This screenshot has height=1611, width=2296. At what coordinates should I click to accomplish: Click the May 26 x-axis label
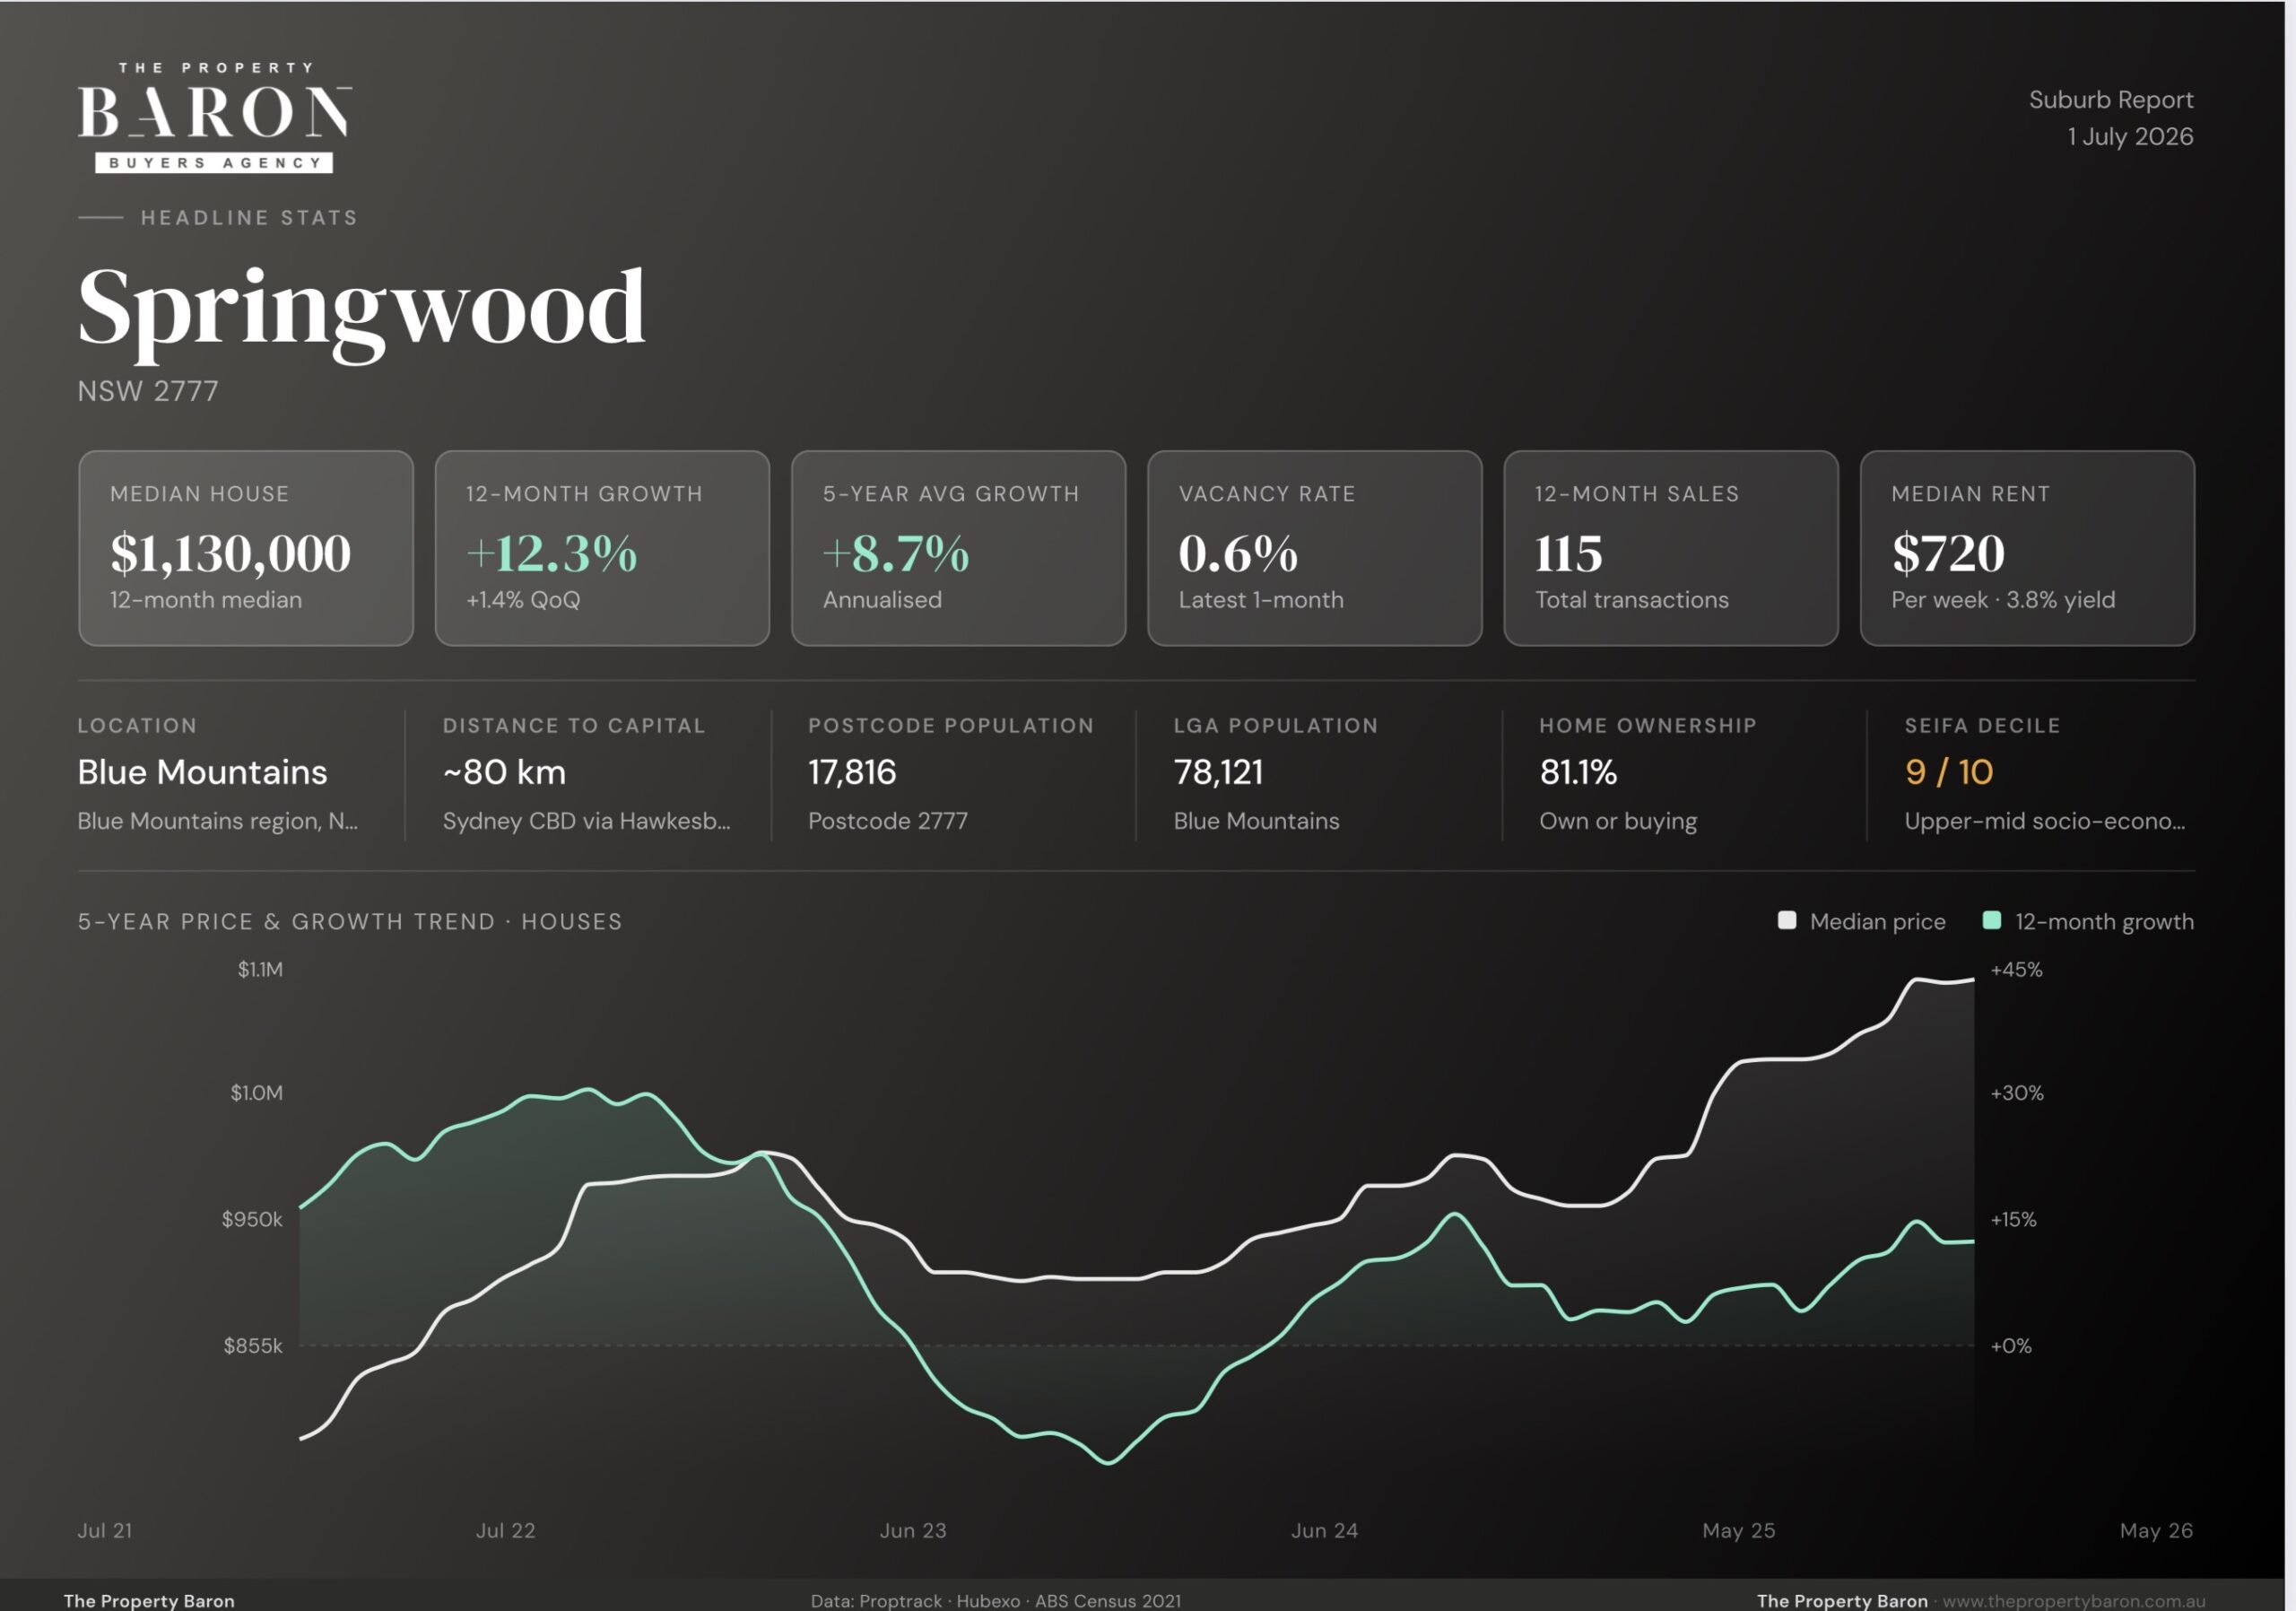[x=2156, y=1530]
